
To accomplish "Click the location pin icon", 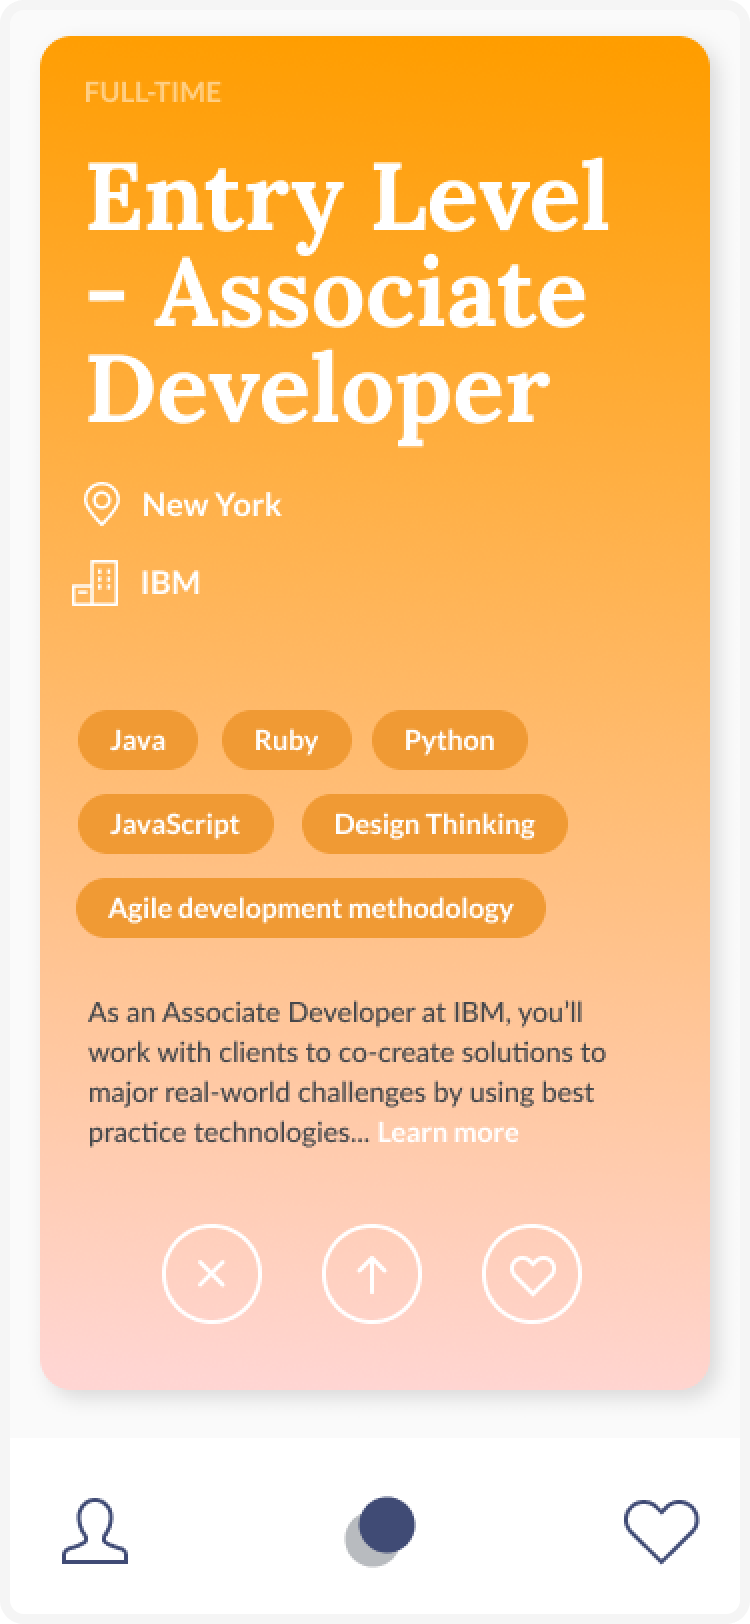I will tap(100, 505).
